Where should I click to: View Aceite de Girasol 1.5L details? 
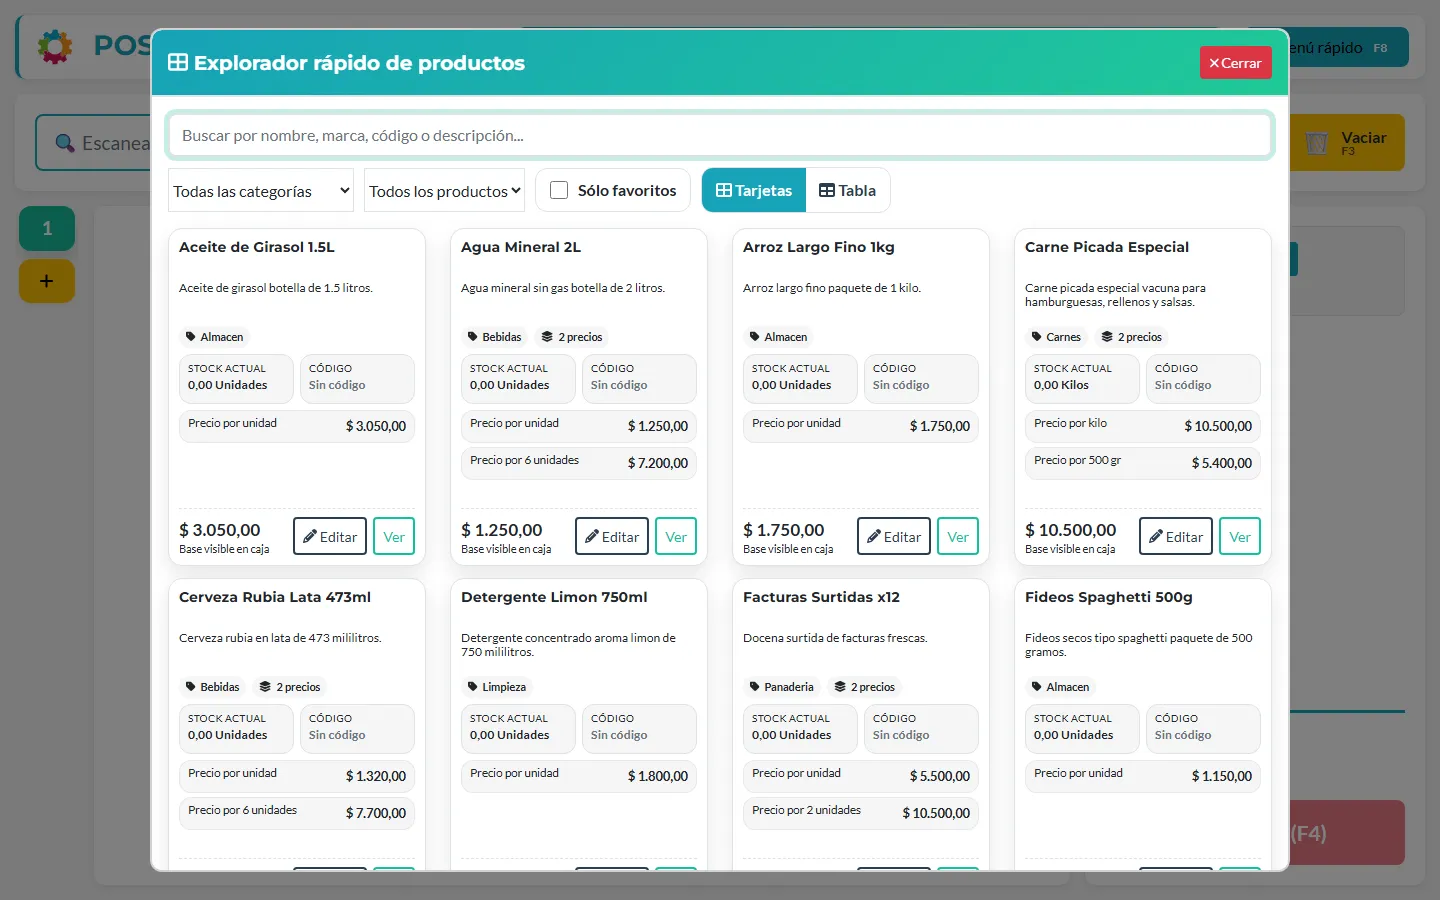point(394,536)
